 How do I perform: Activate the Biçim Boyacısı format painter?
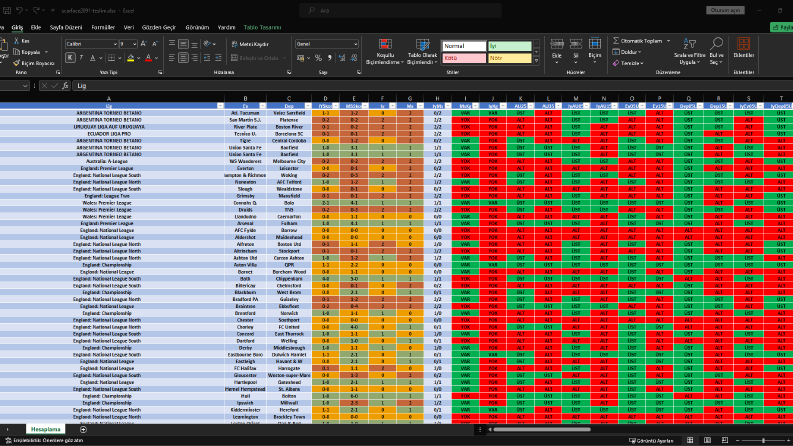pyautogui.click(x=33, y=63)
